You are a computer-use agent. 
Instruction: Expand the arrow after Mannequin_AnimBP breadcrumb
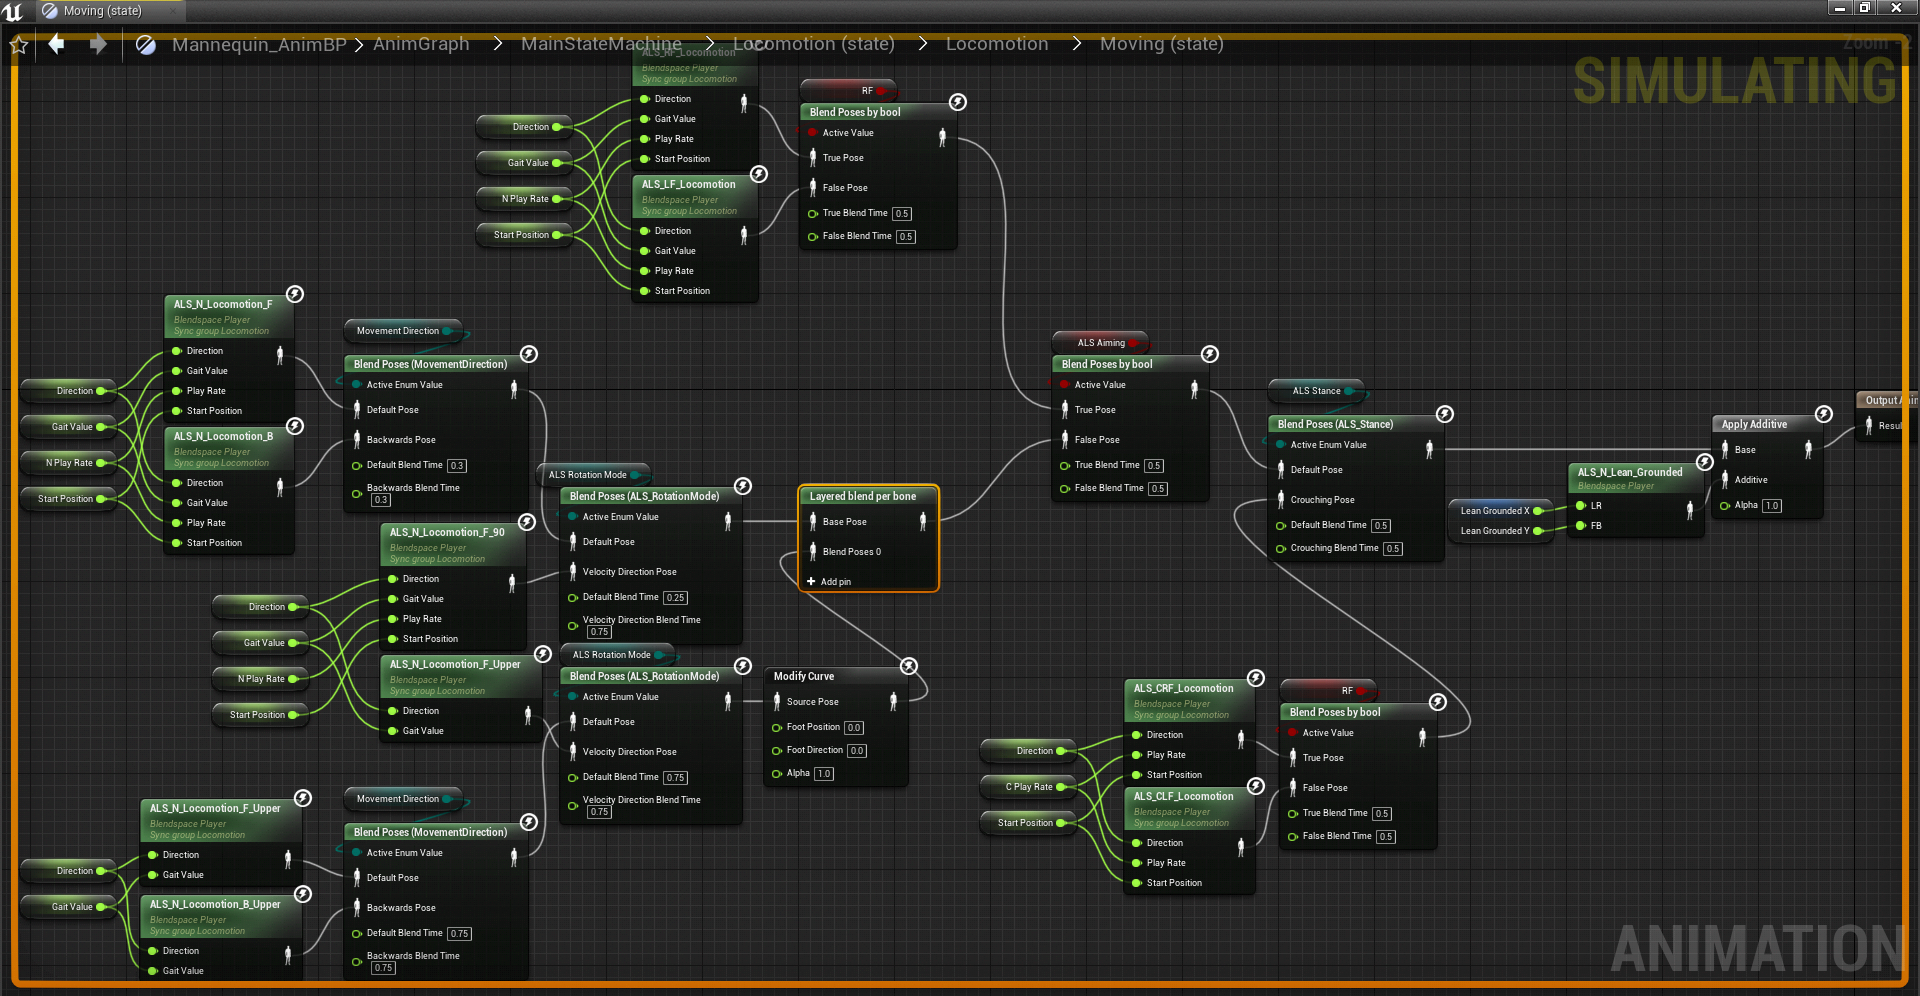tap(358, 45)
